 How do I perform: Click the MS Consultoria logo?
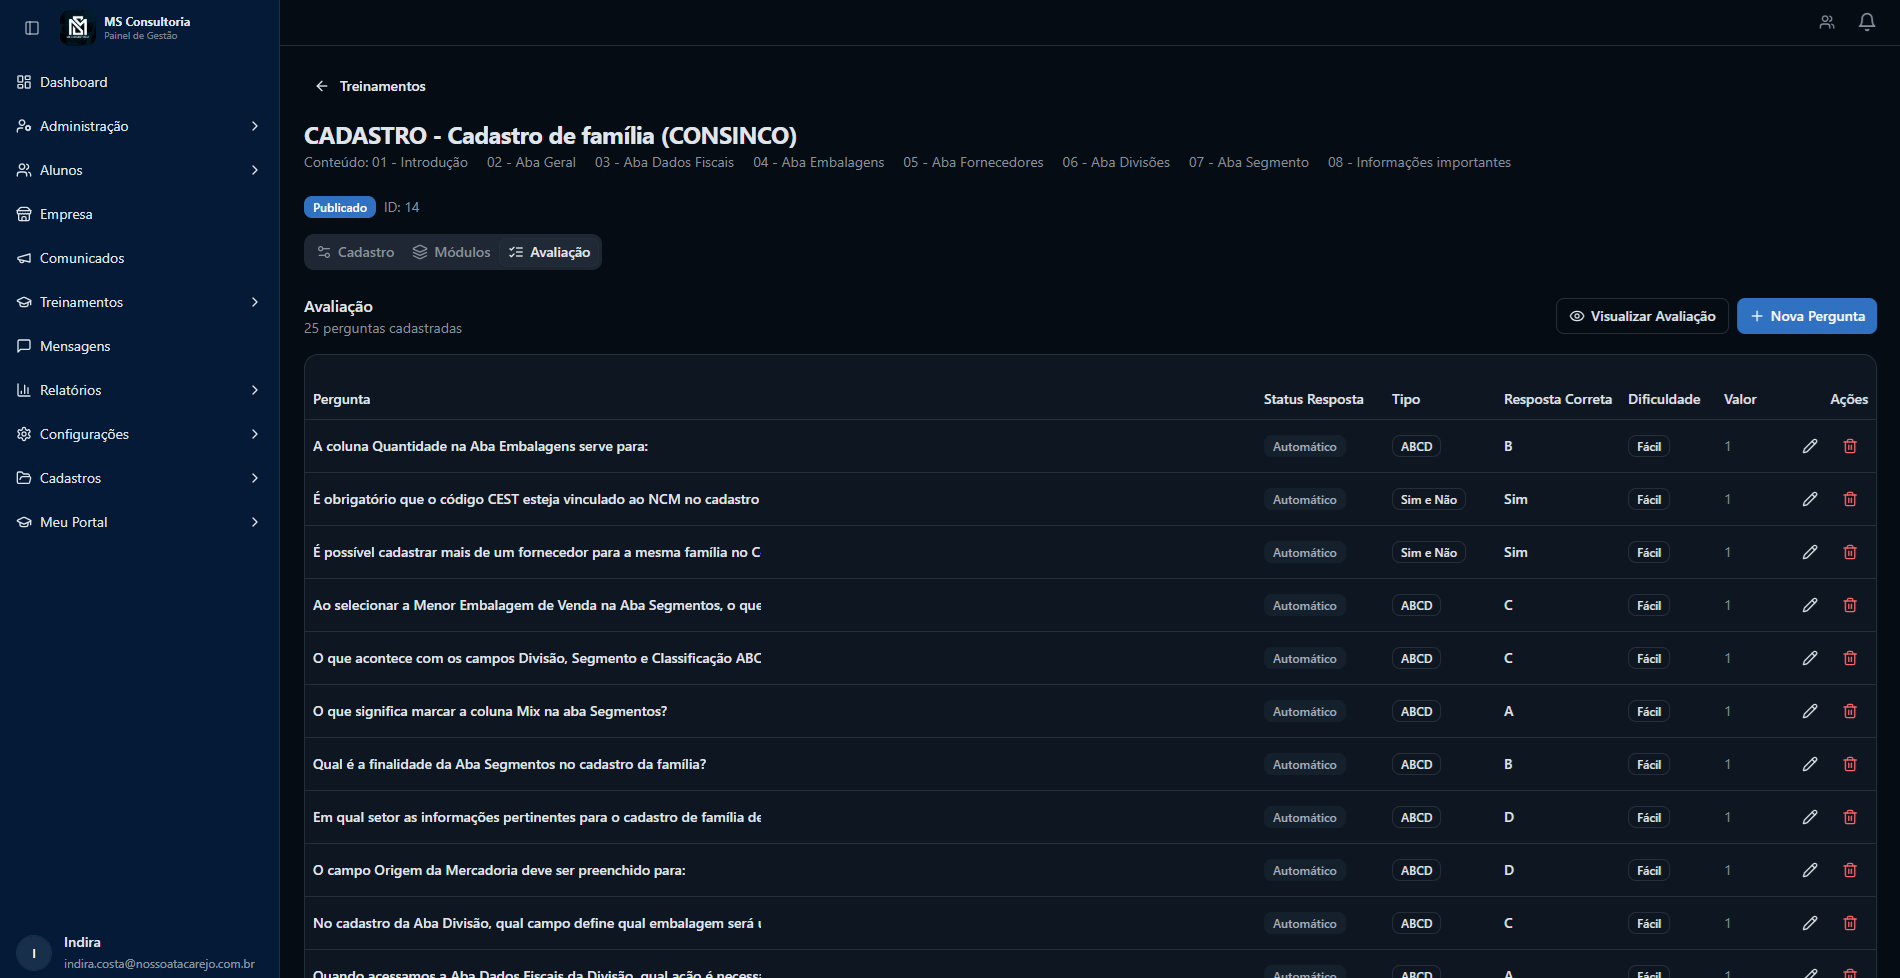point(77,28)
